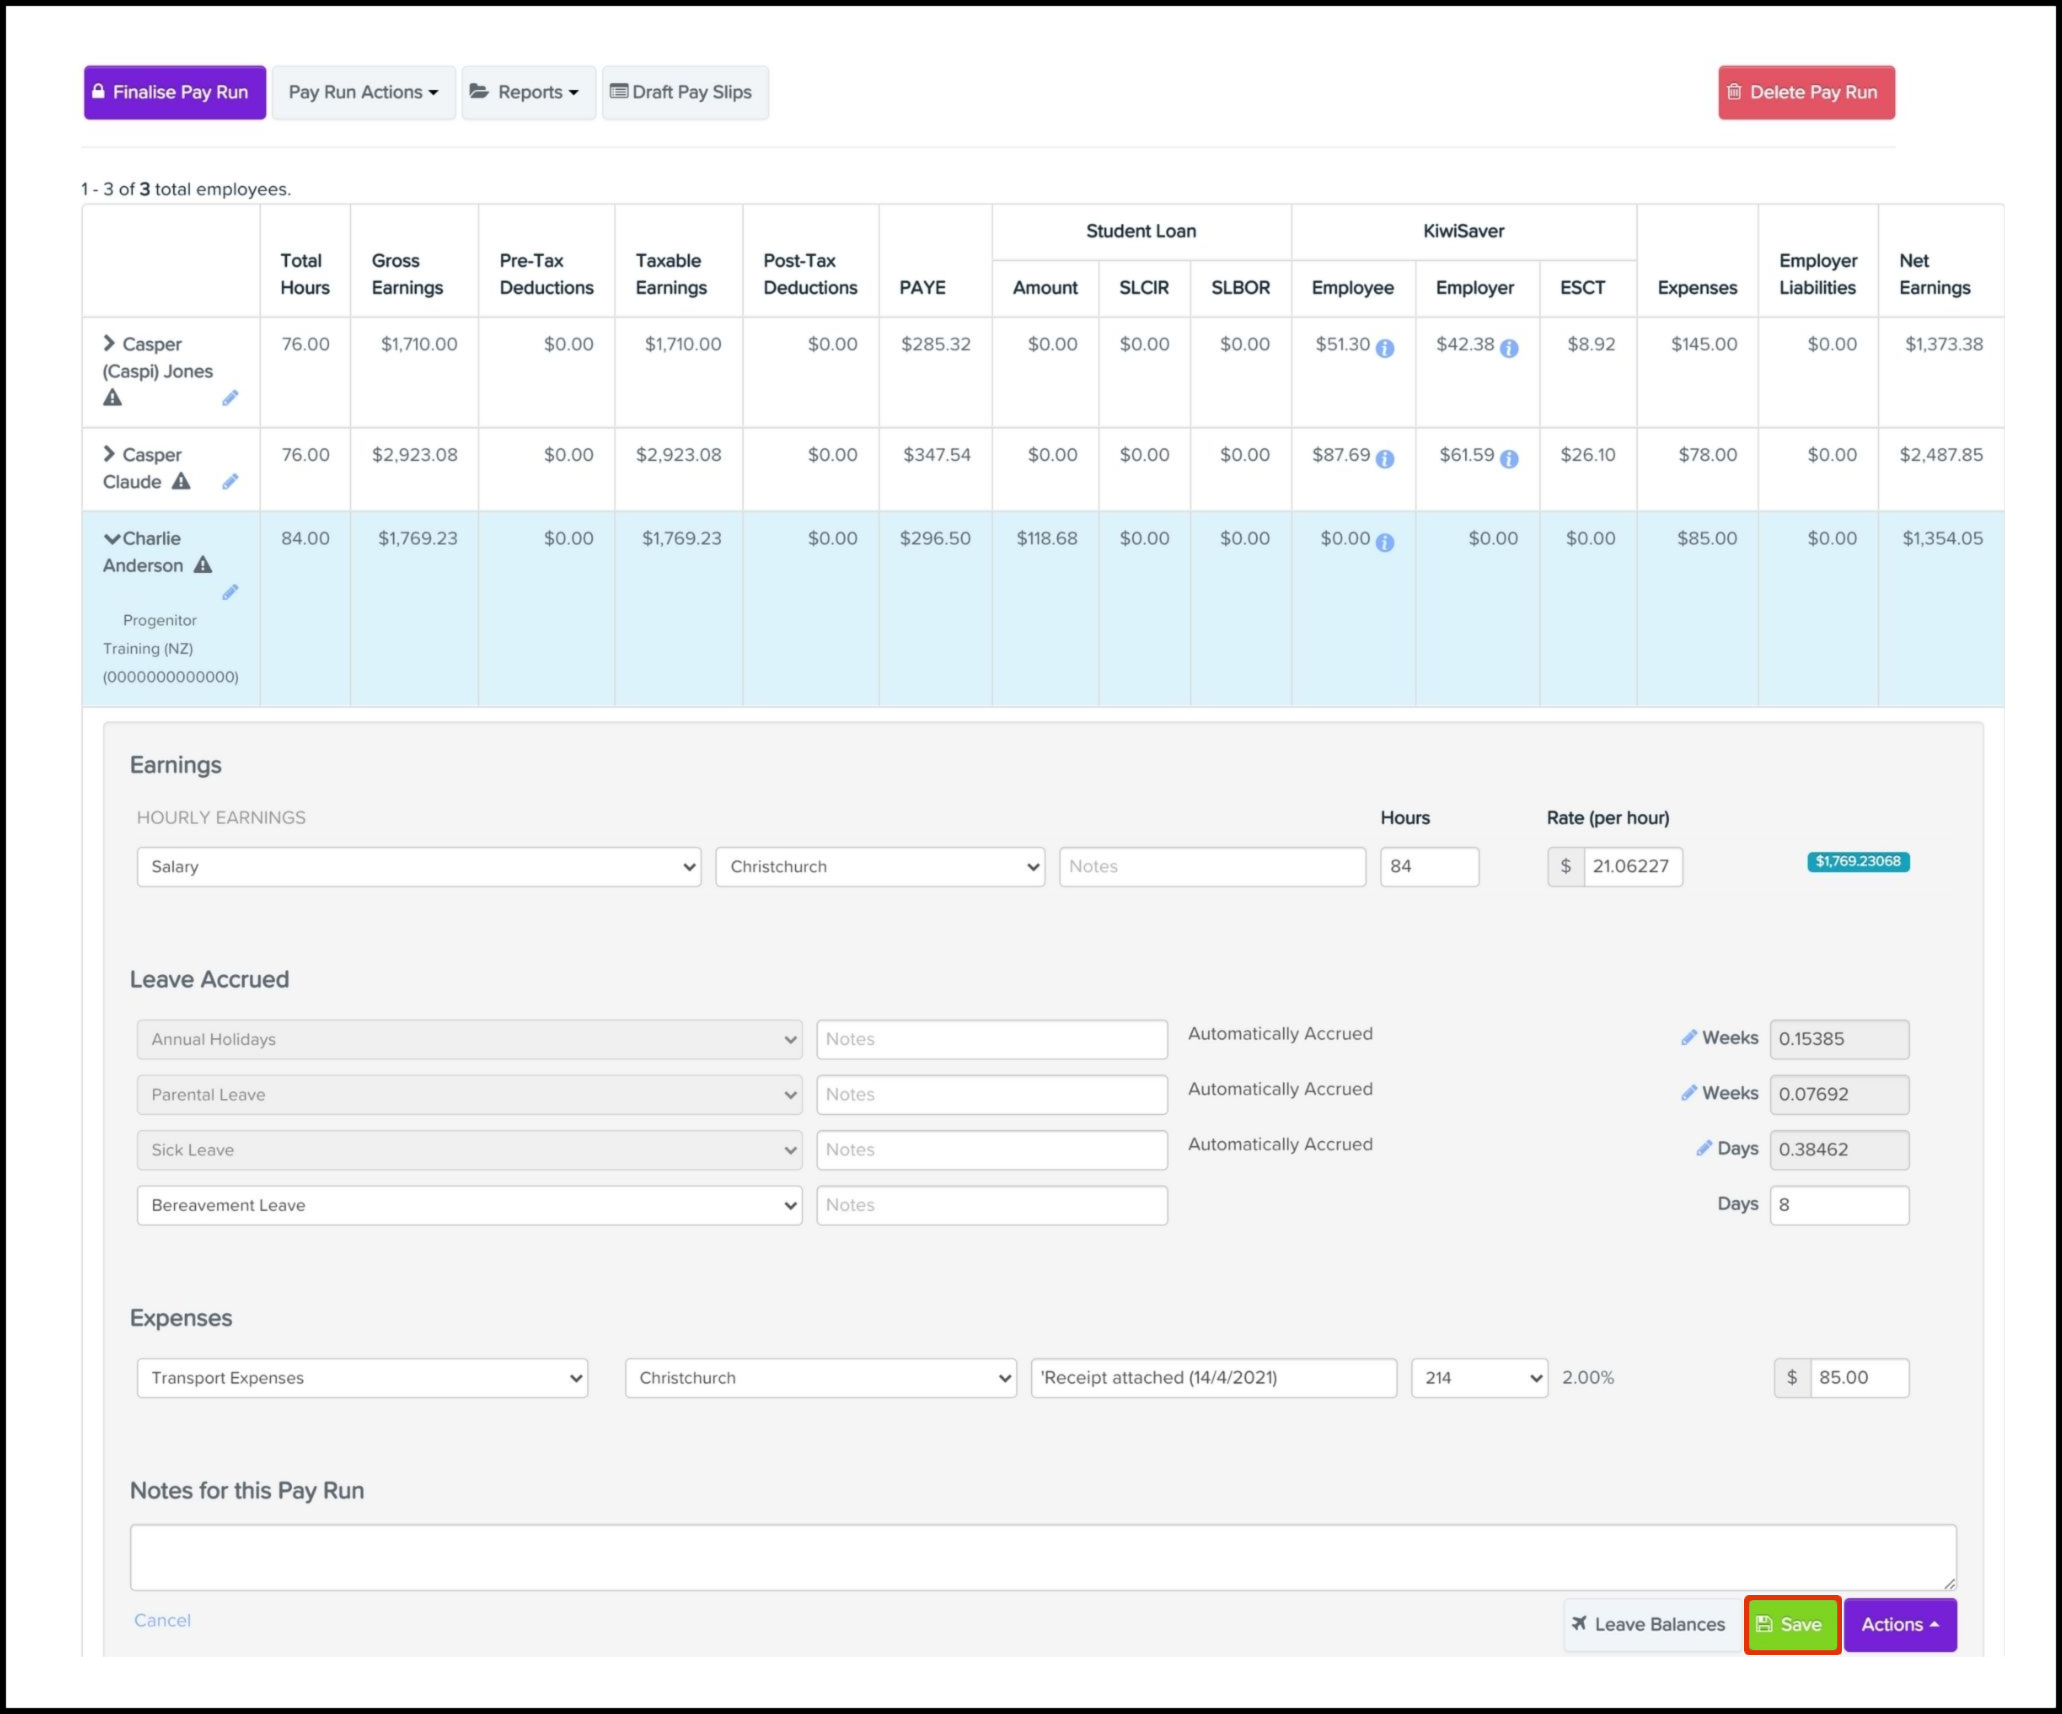Viewport: 2062px width, 1714px height.
Task: Collapse Charlie Anderson row chevron
Action: (x=112, y=539)
